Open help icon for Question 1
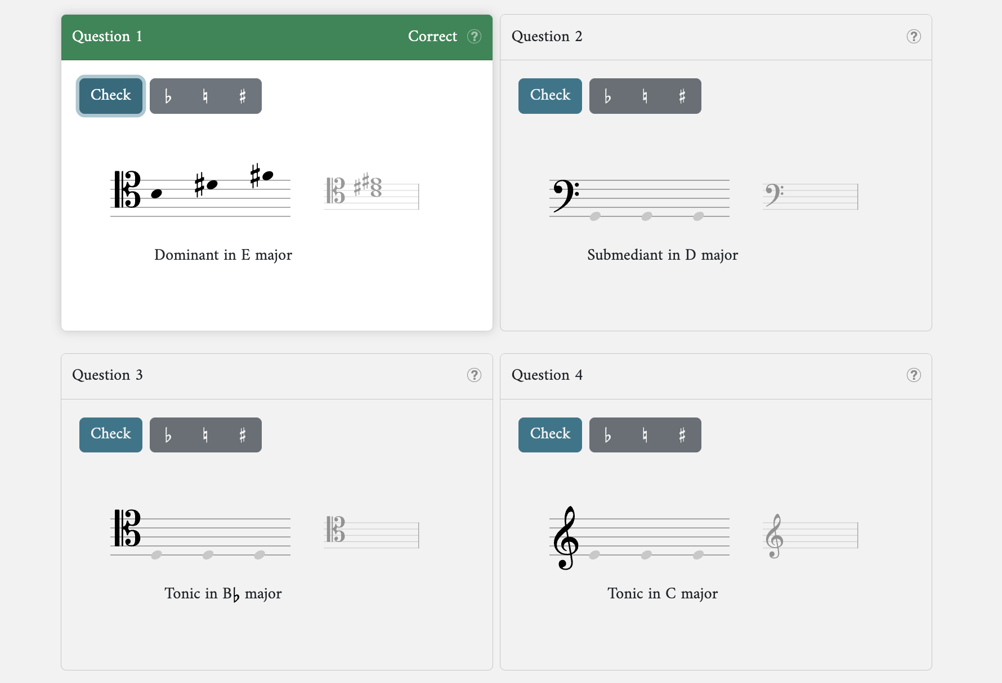Screen dimensions: 1002x683 [x=474, y=36]
